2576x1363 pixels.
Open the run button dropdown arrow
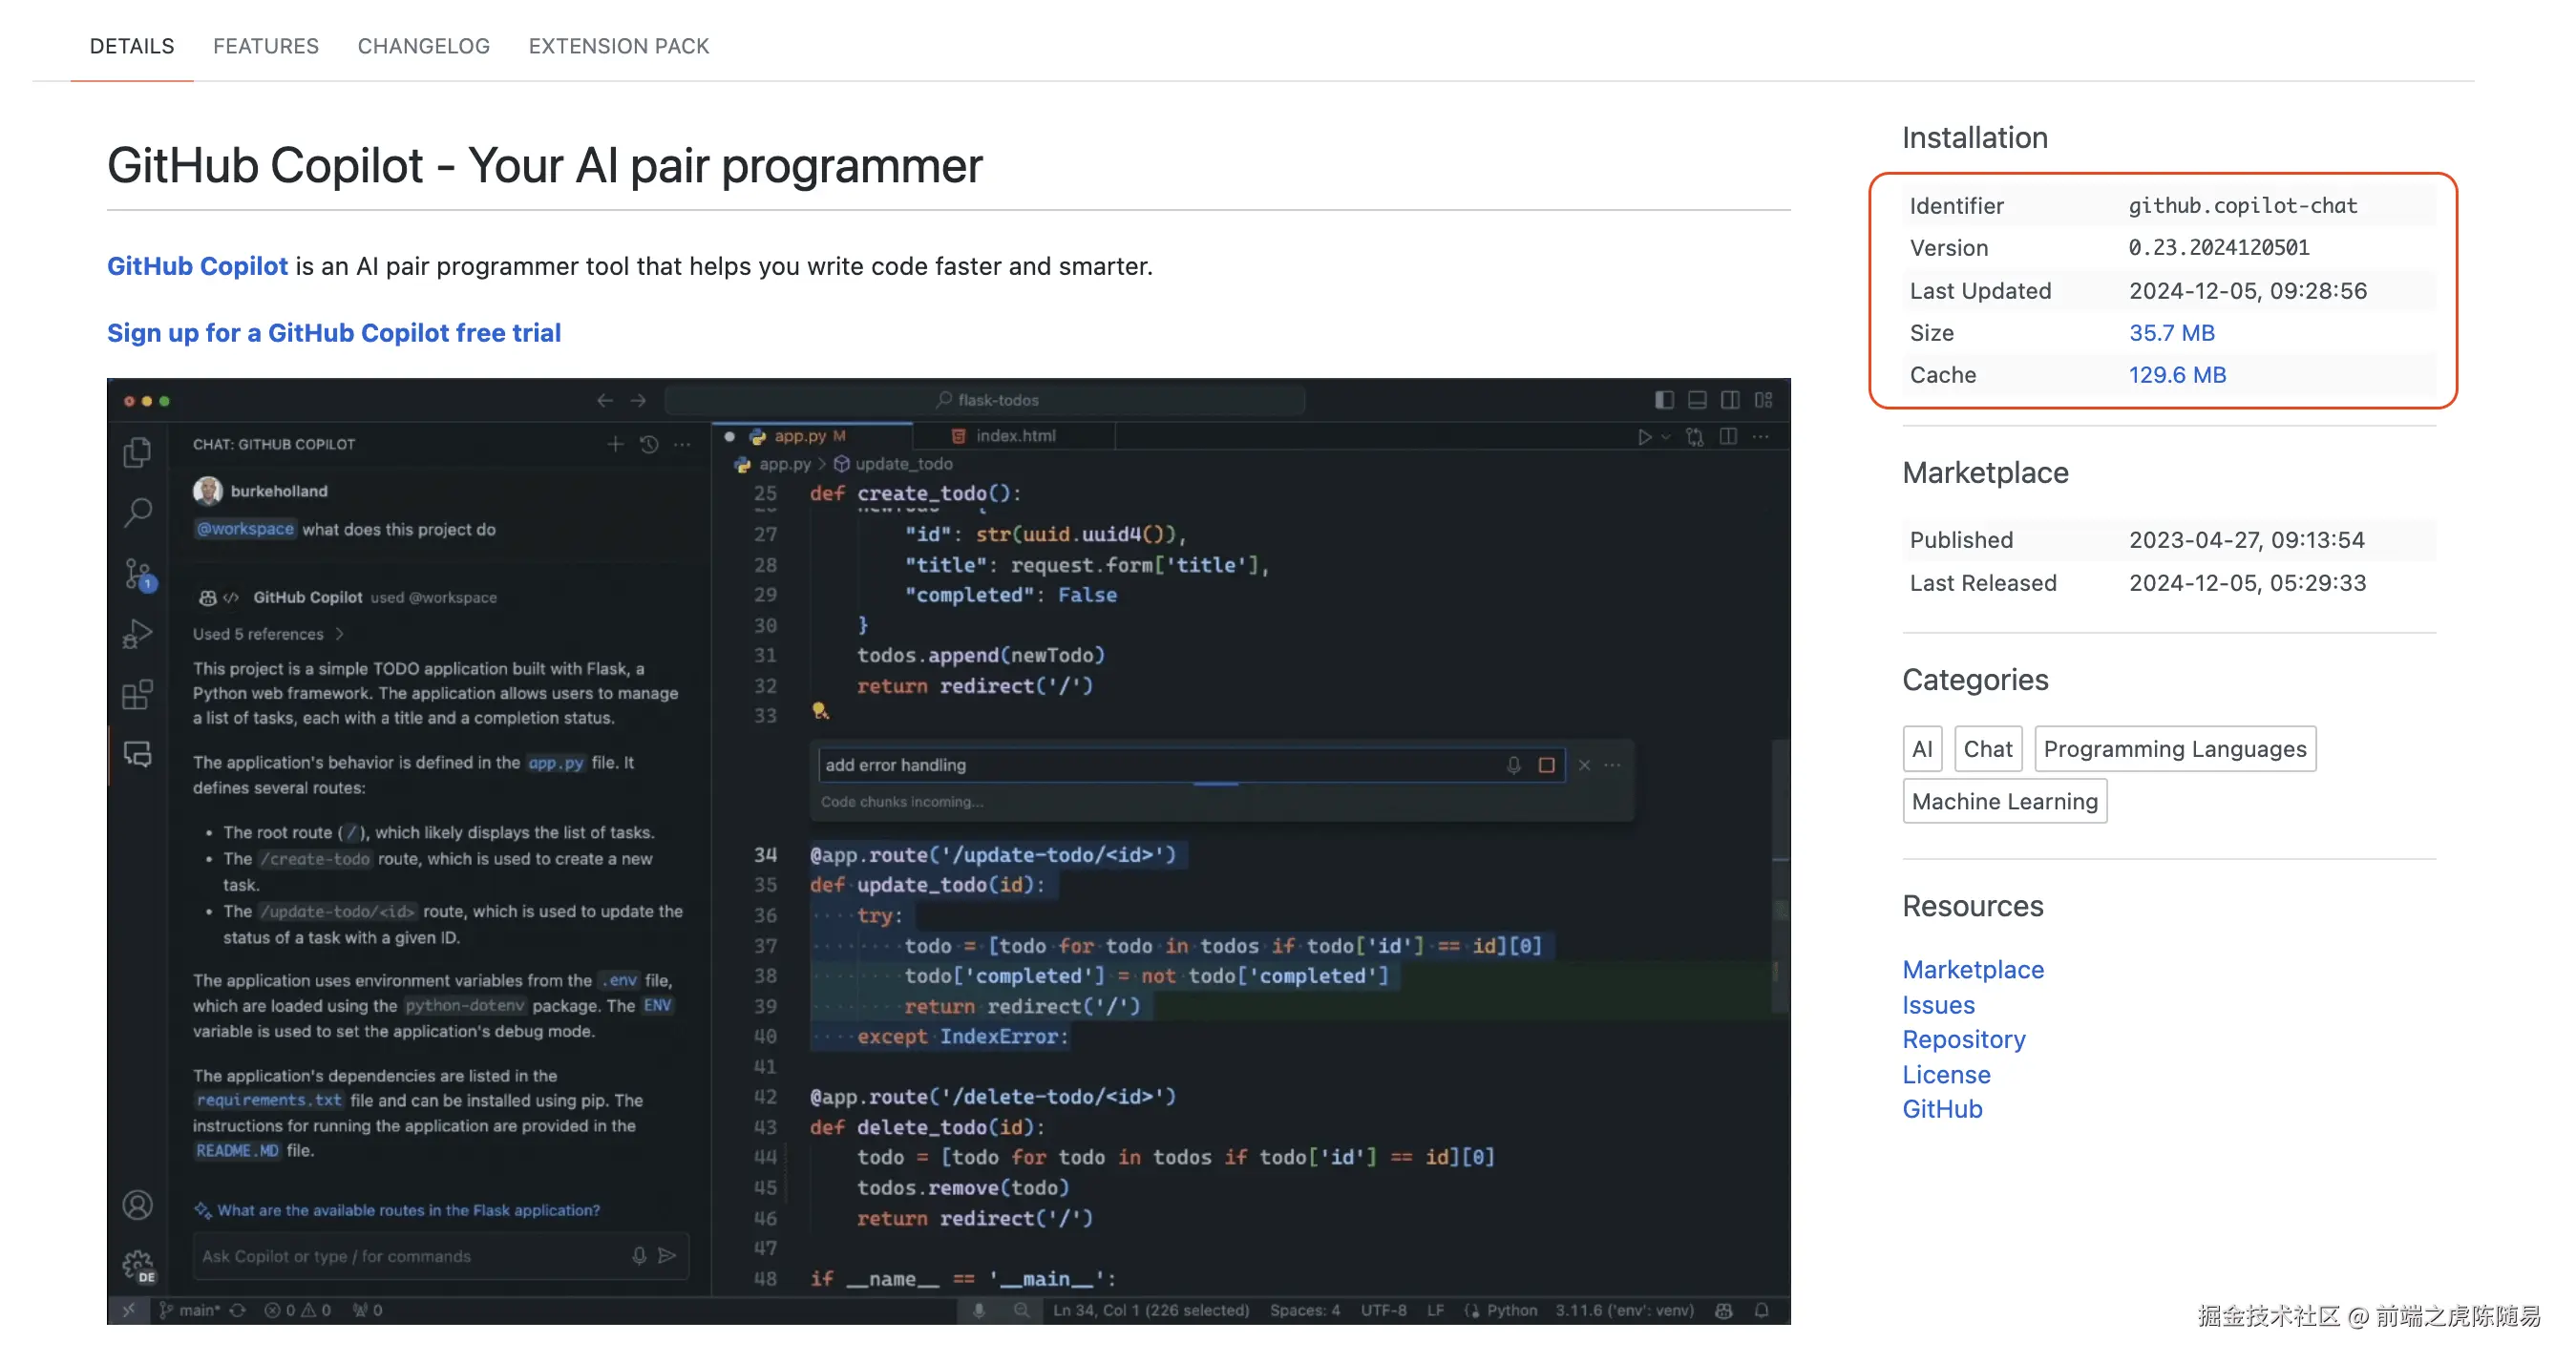(x=1665, y=437)
